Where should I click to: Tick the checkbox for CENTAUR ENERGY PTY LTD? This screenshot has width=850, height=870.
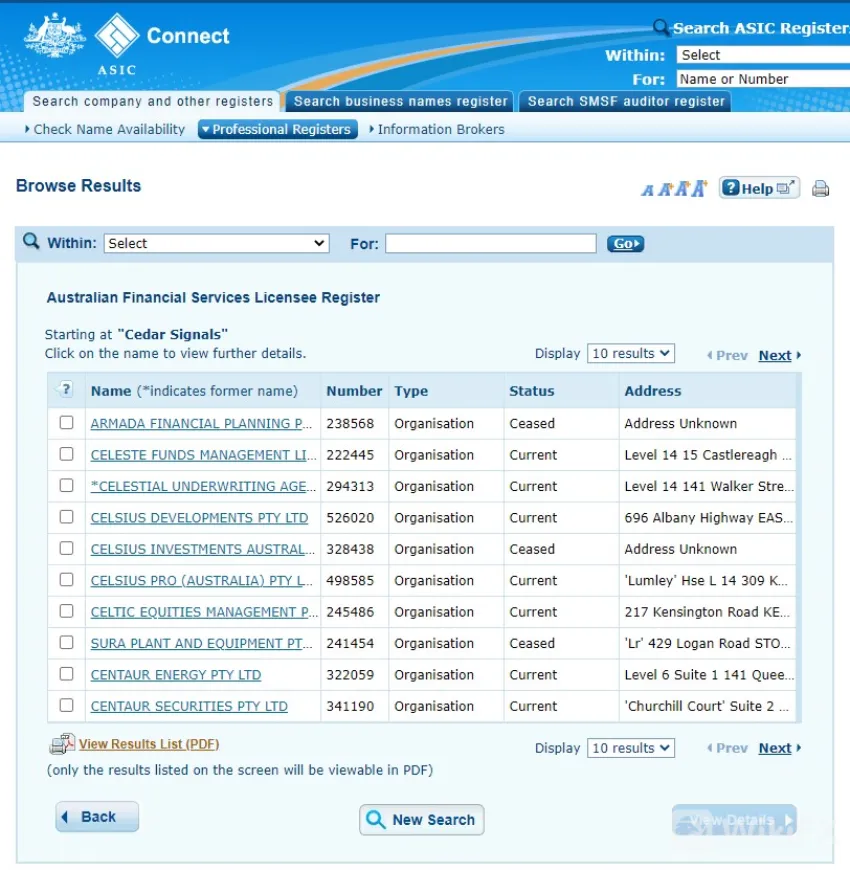pyautogui.click(x=67, y=674)
